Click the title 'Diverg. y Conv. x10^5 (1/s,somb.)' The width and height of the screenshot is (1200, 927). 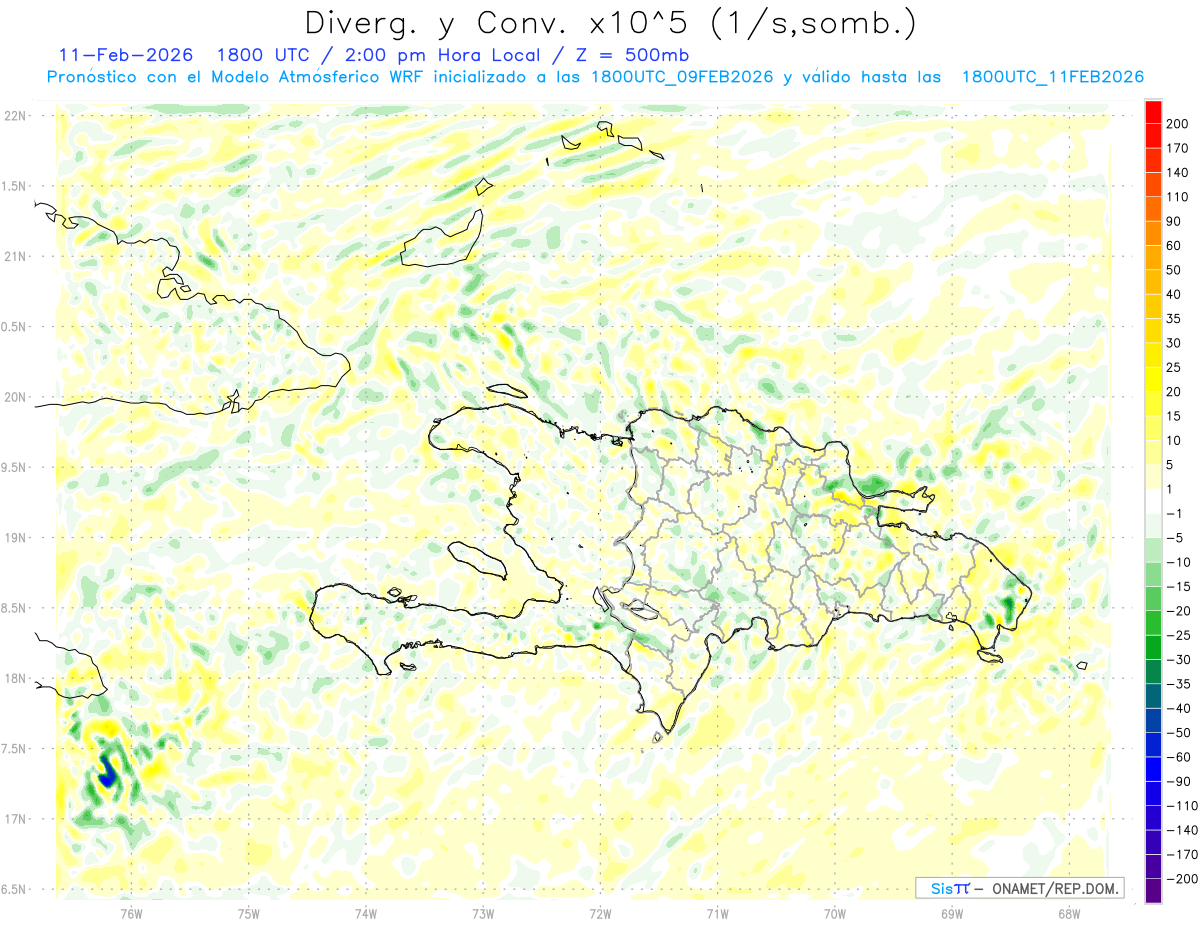pos(610,23)
